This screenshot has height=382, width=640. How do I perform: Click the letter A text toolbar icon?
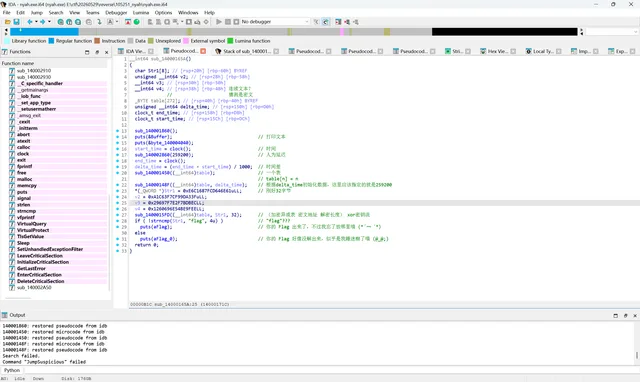(110, 22)
